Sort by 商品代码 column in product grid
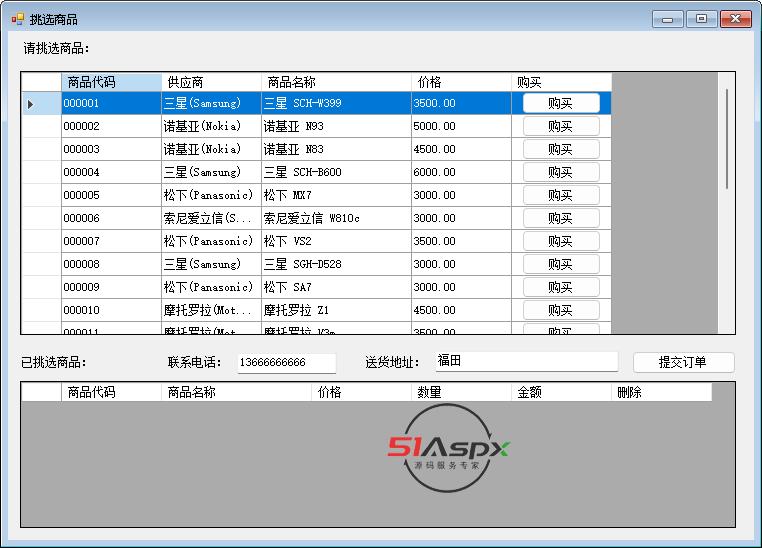This screenshot has height=548, width=762. point(111,82)
